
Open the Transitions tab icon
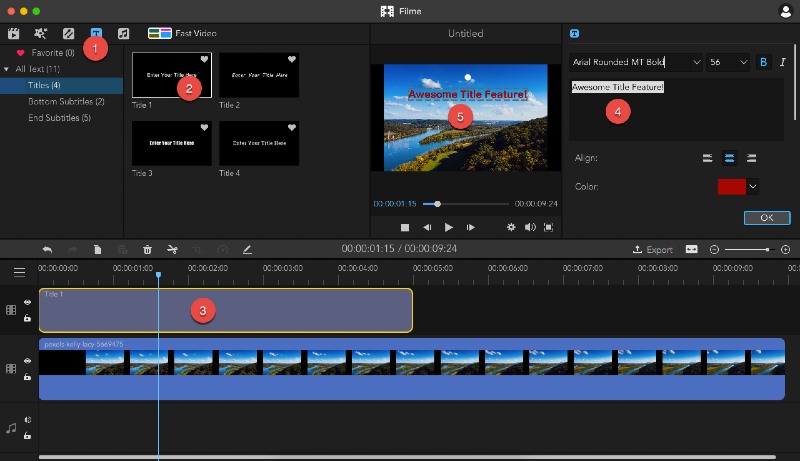click(68, 34)
